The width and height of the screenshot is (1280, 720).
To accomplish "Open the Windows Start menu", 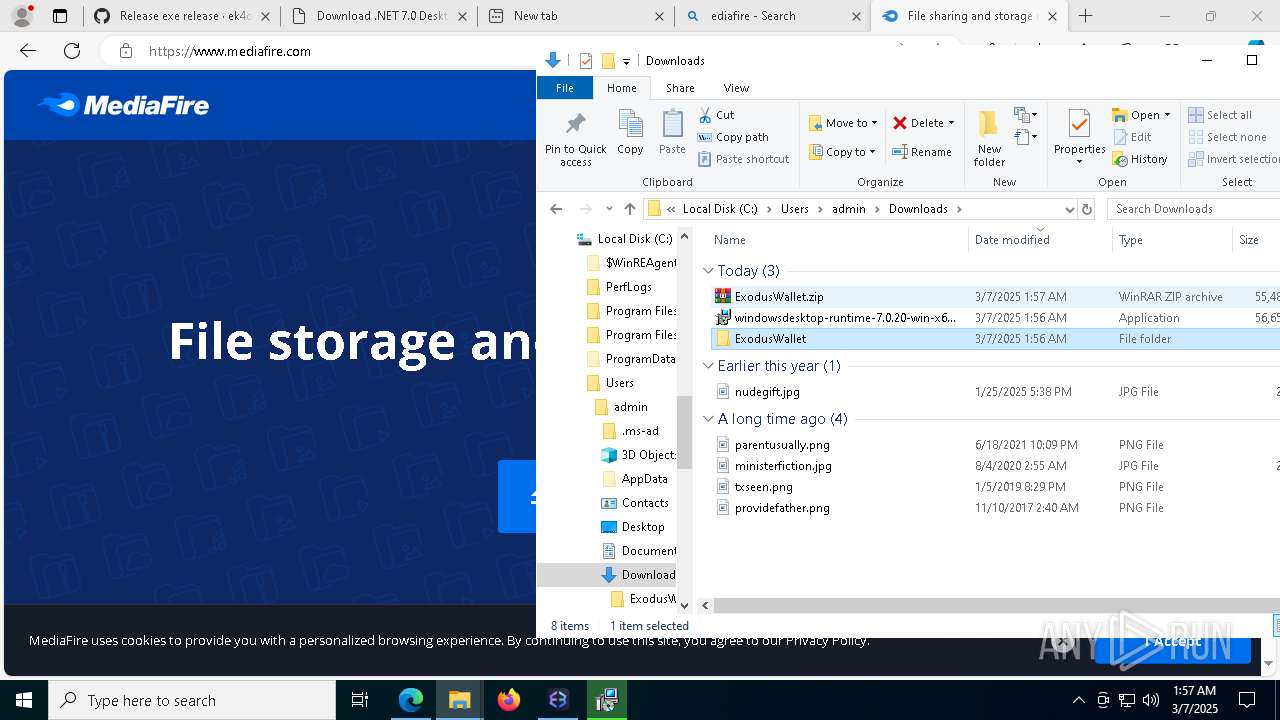I will coord(24,700).
